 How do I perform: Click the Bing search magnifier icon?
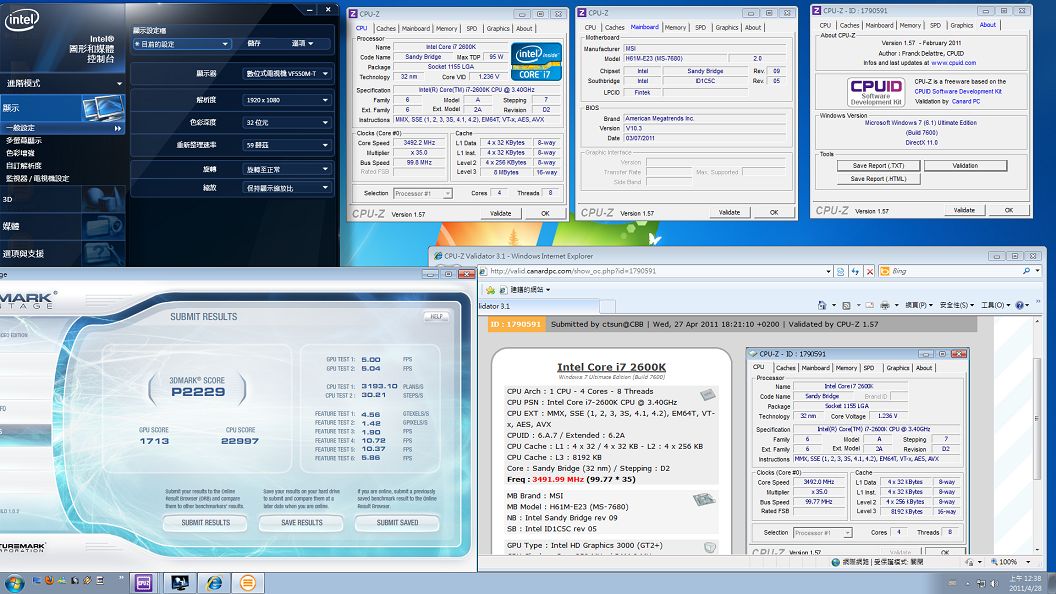(x=1026, y=271)
